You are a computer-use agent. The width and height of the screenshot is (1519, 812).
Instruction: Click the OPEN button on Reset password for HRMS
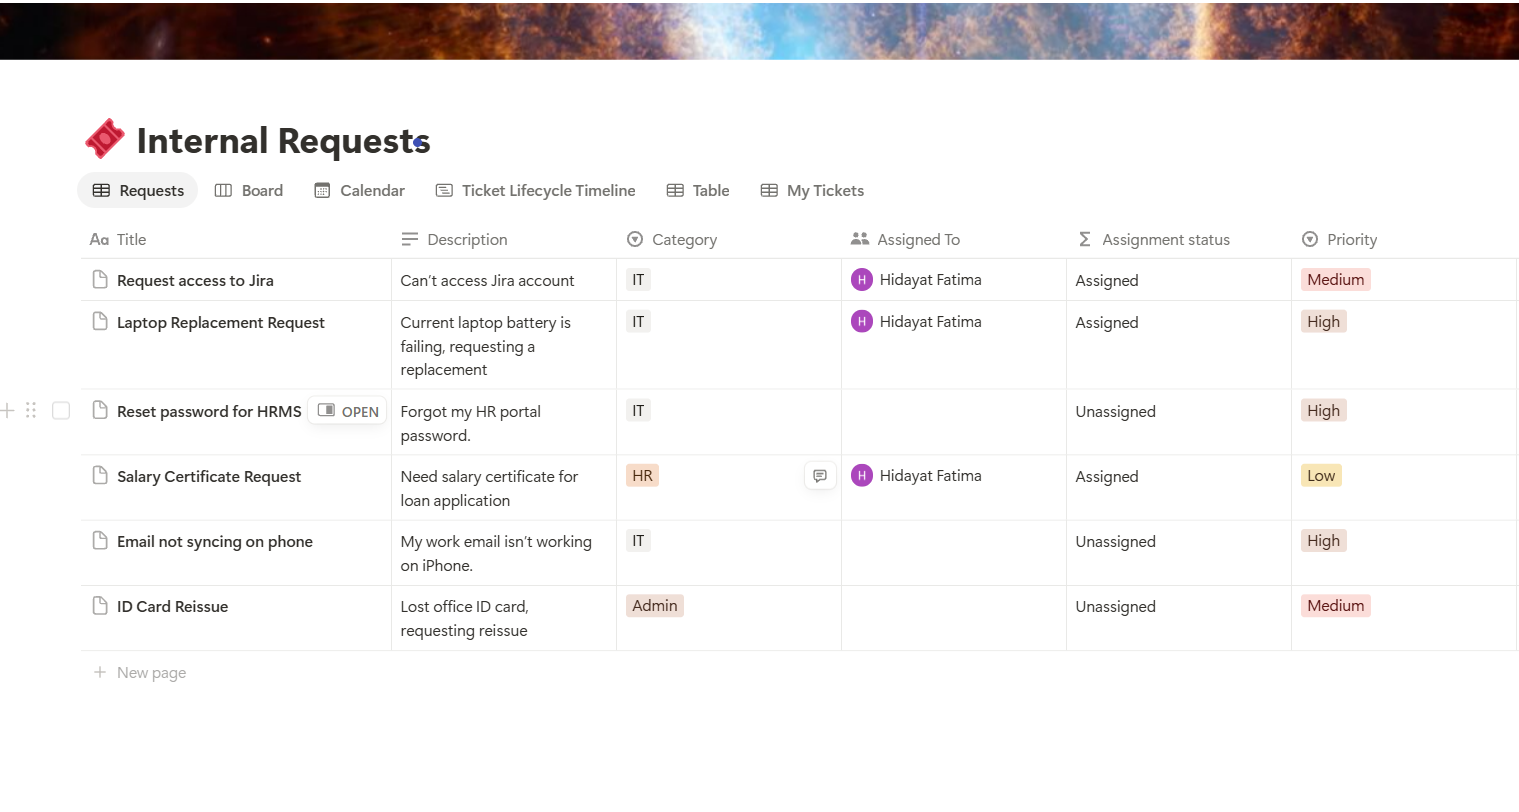[347, 410]
